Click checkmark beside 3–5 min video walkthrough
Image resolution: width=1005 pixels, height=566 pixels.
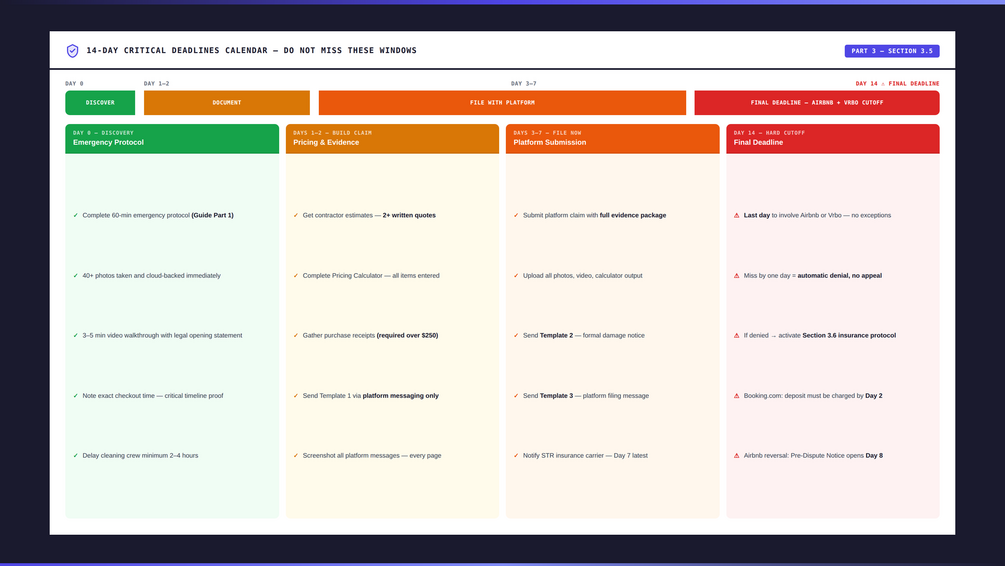coord(76,335)
